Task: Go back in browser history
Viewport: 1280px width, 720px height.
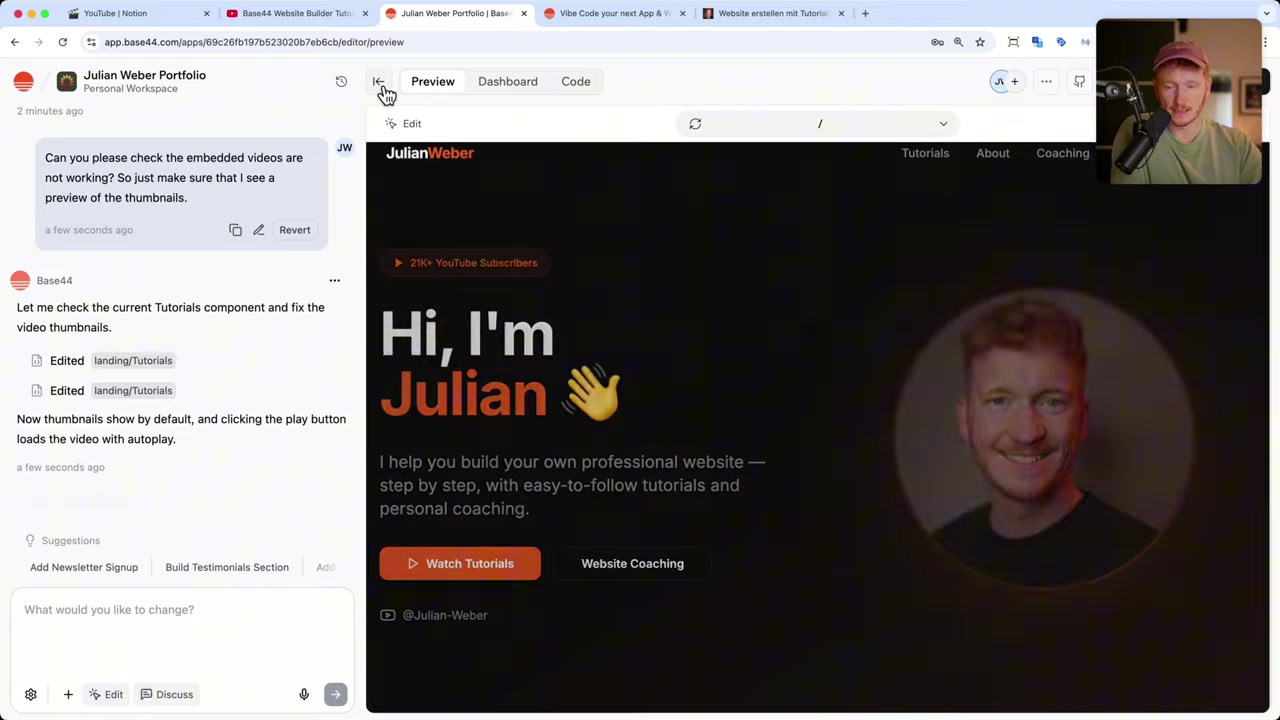Action: (15, 42)
